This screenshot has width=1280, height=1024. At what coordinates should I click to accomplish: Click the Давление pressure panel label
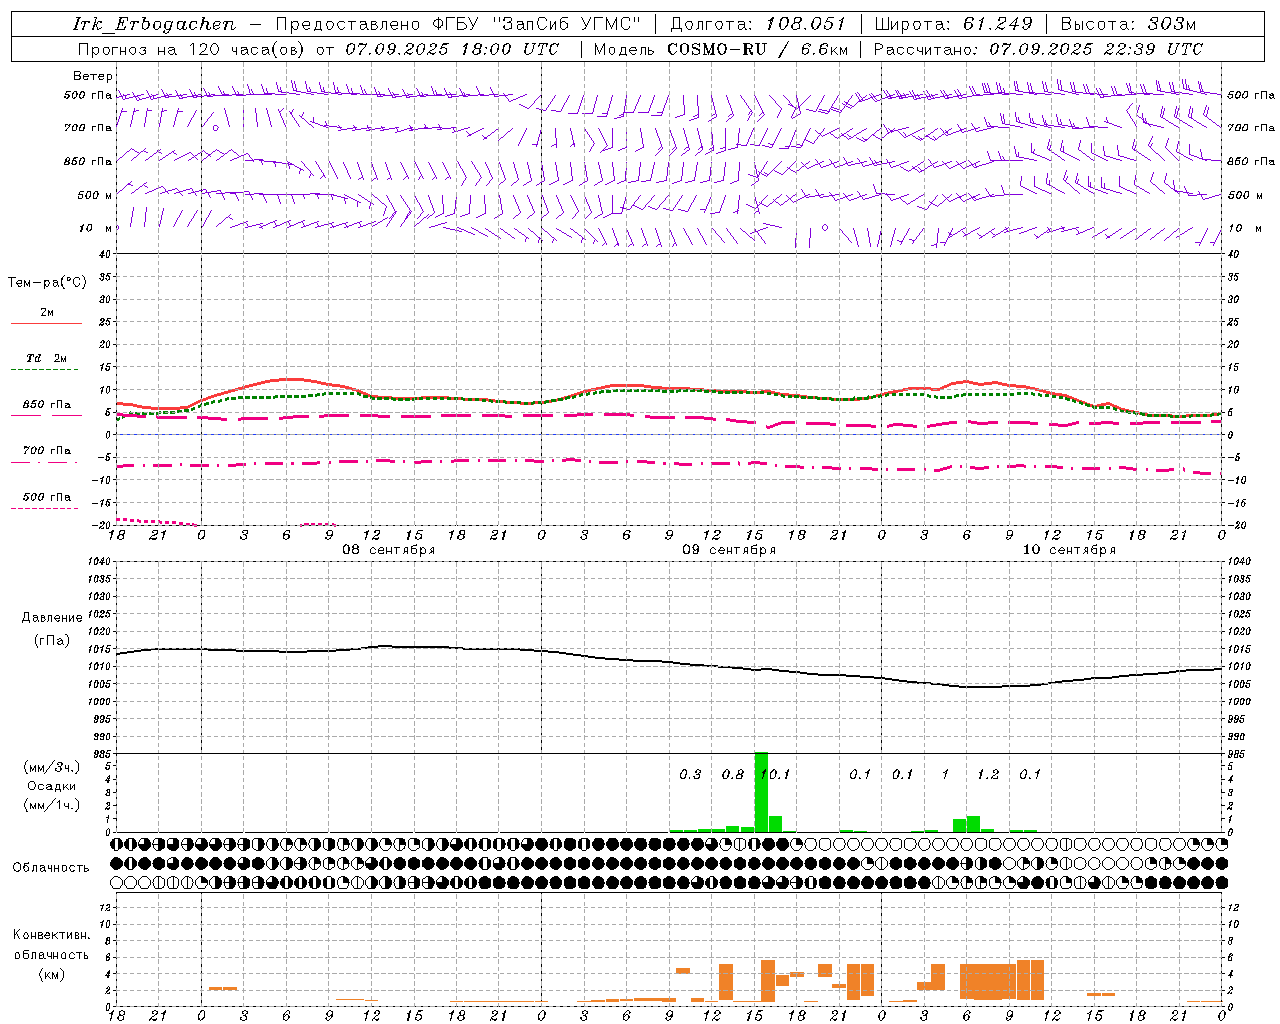click(52, 618)
